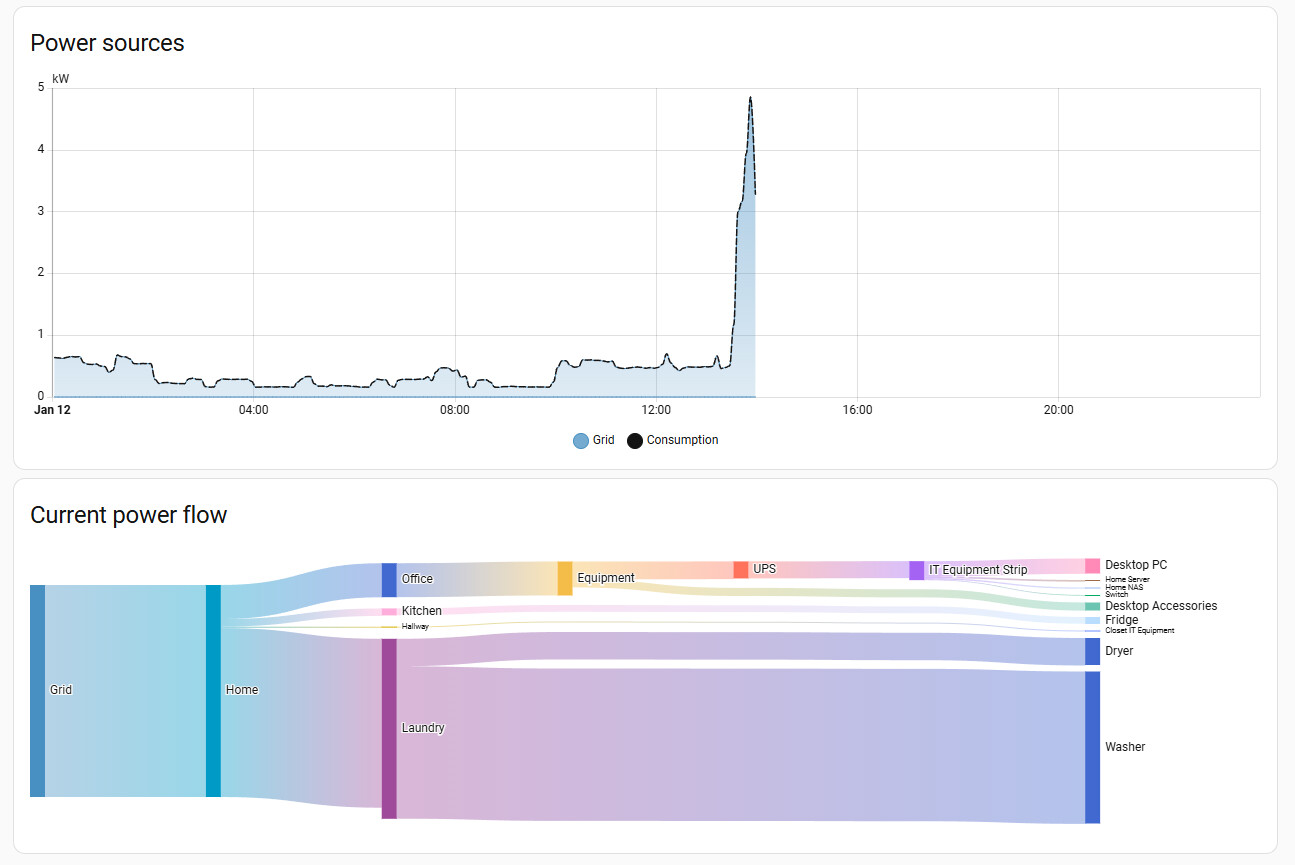Click the Dryer device node
Image resolution: width=1295 pixels, height=865 pixels.
(x=1092, y=651)
